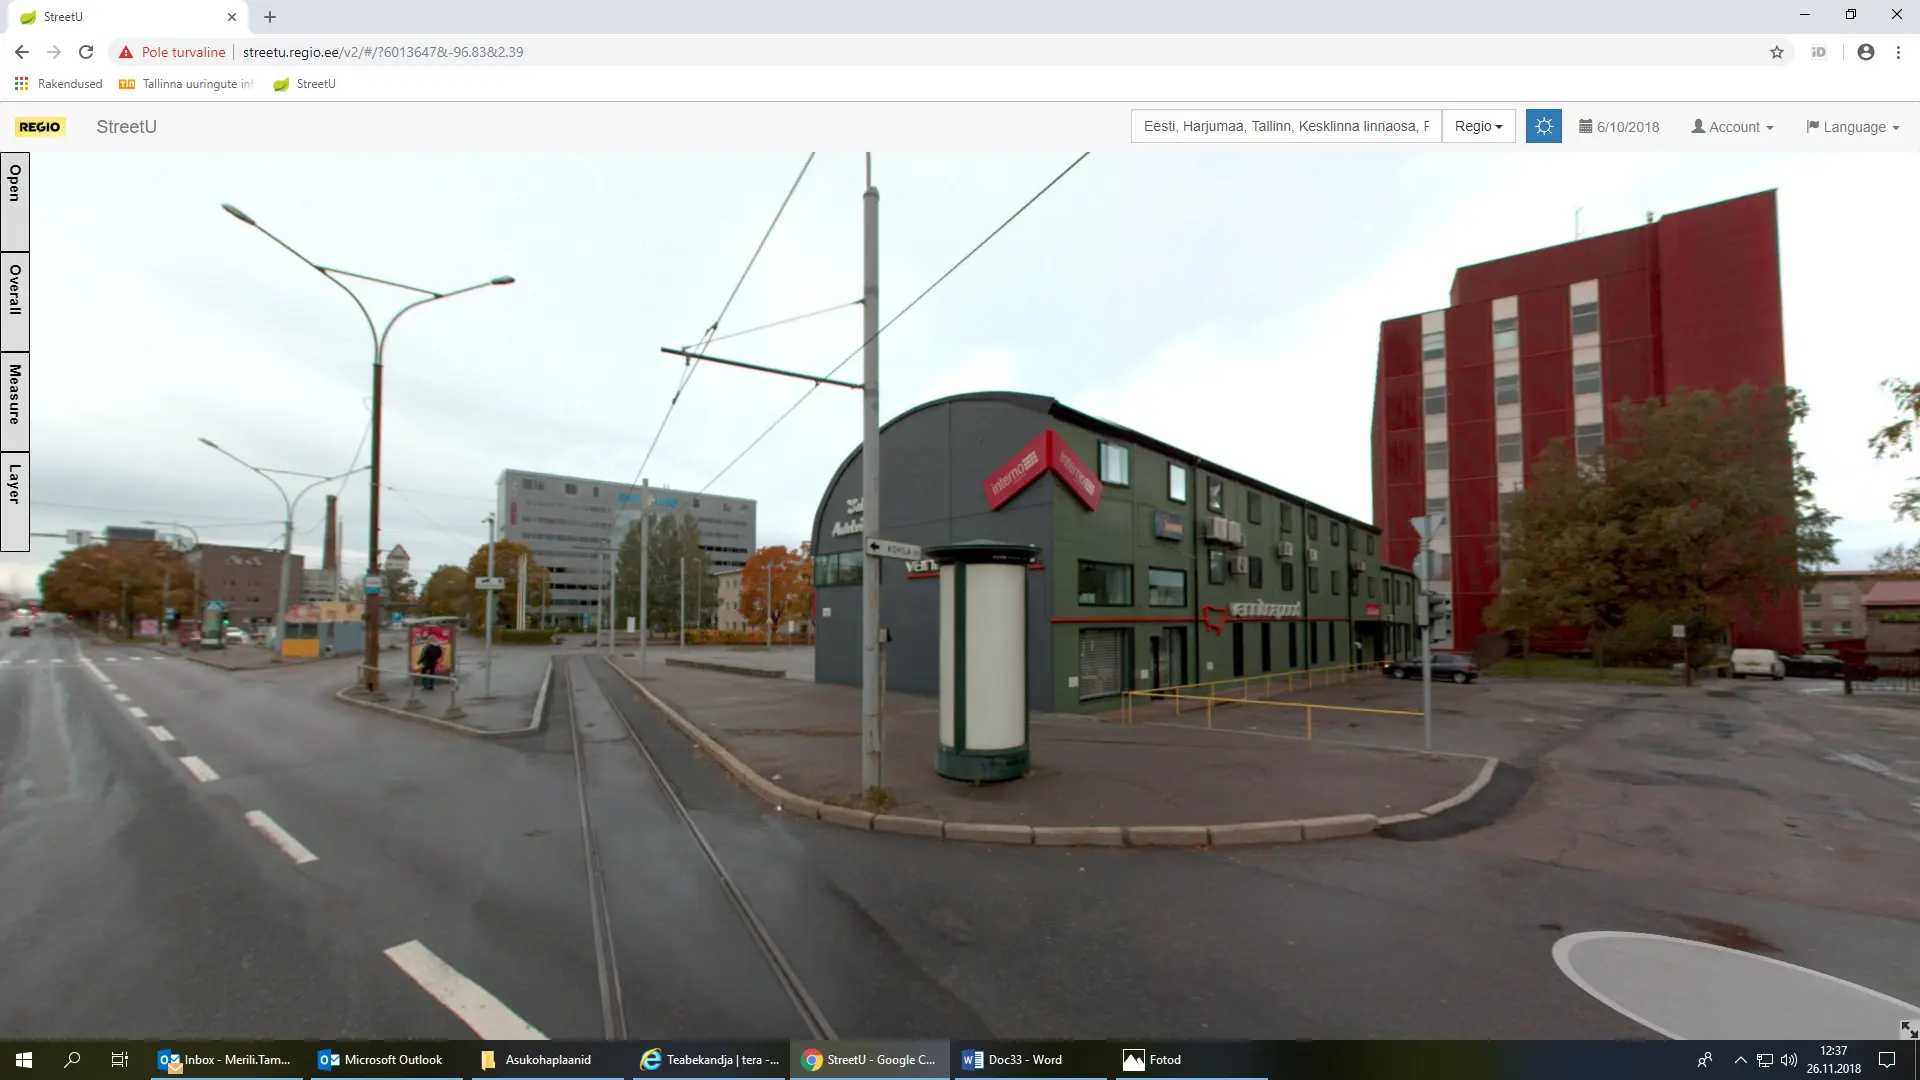The width and height of the screenshot is (1920, 1080).
Task: Toggle the Layer side panel
Action: [15, 500]
